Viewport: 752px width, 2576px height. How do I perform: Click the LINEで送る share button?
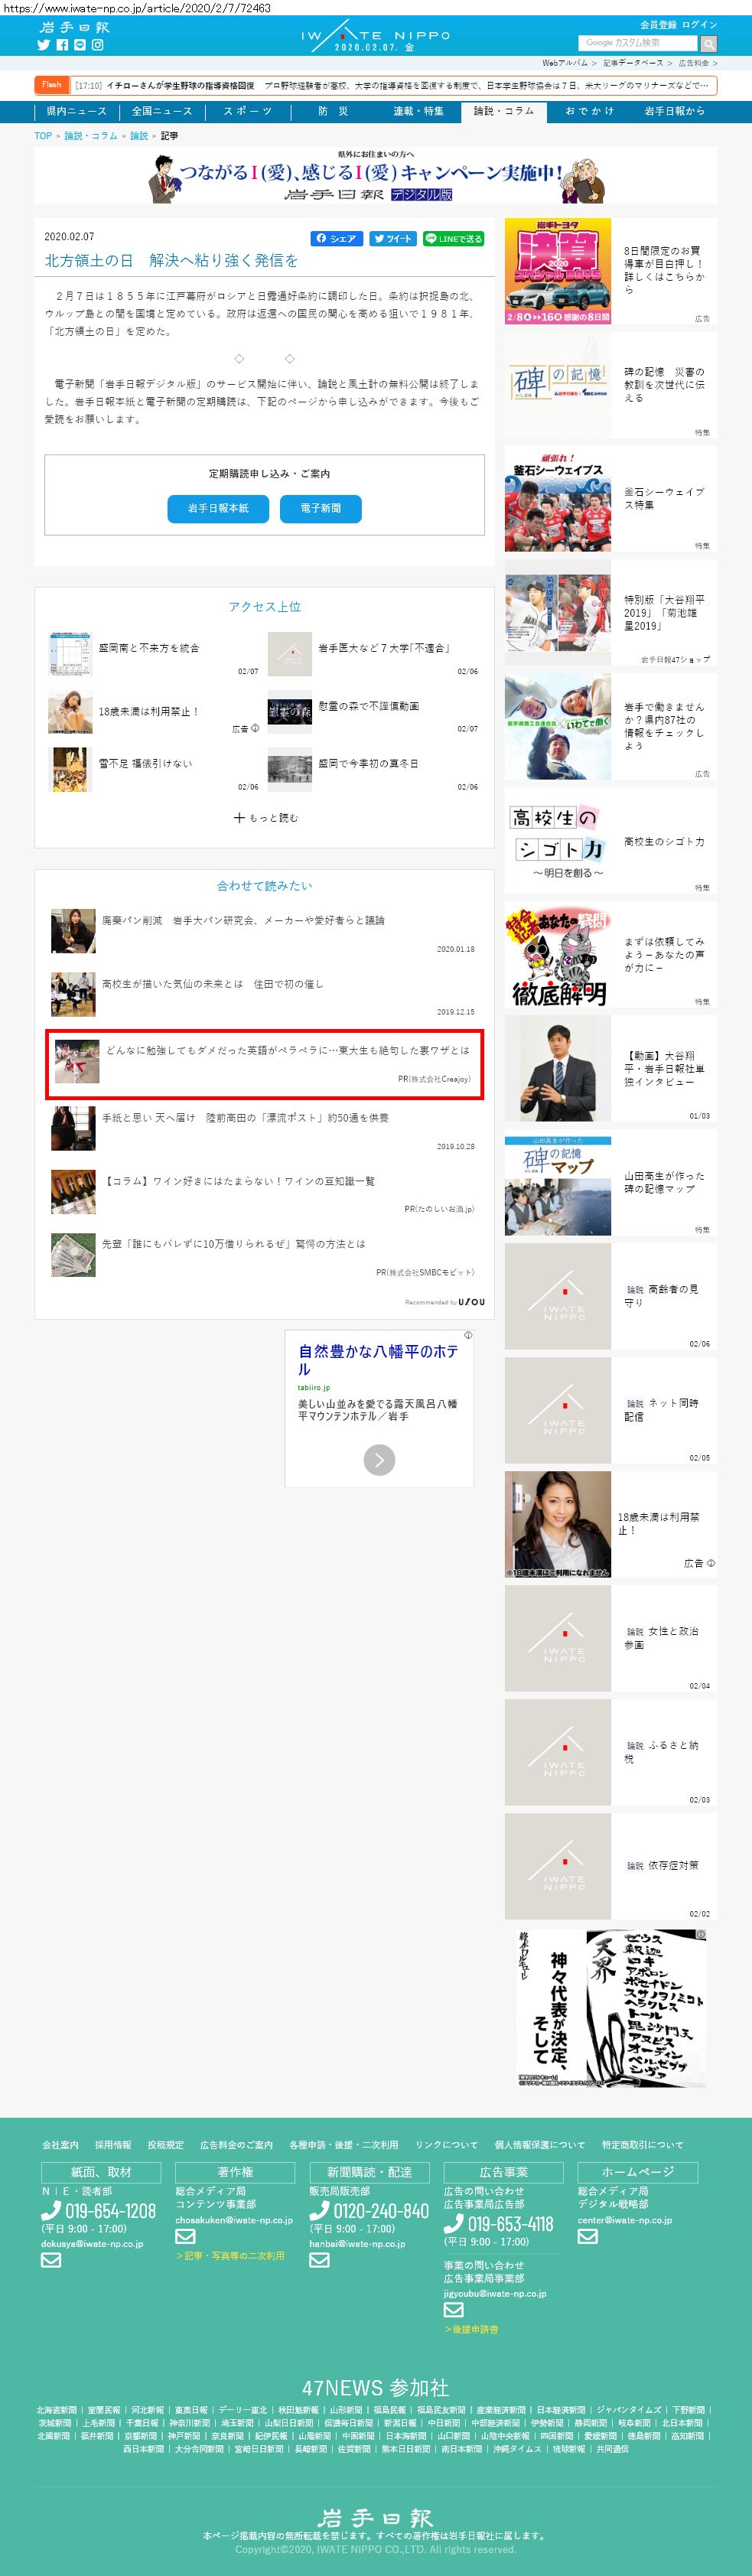click(x=453, y=239)
